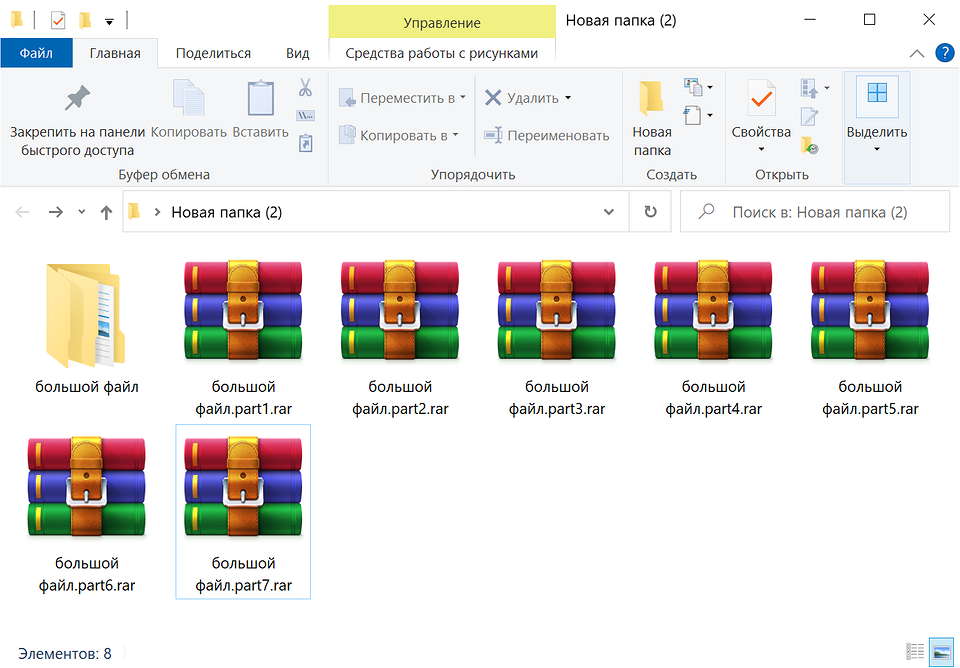Select the большой файл.part4.rar archive
Viewport: 960px width, 668px height.
[x=713, y=340]
